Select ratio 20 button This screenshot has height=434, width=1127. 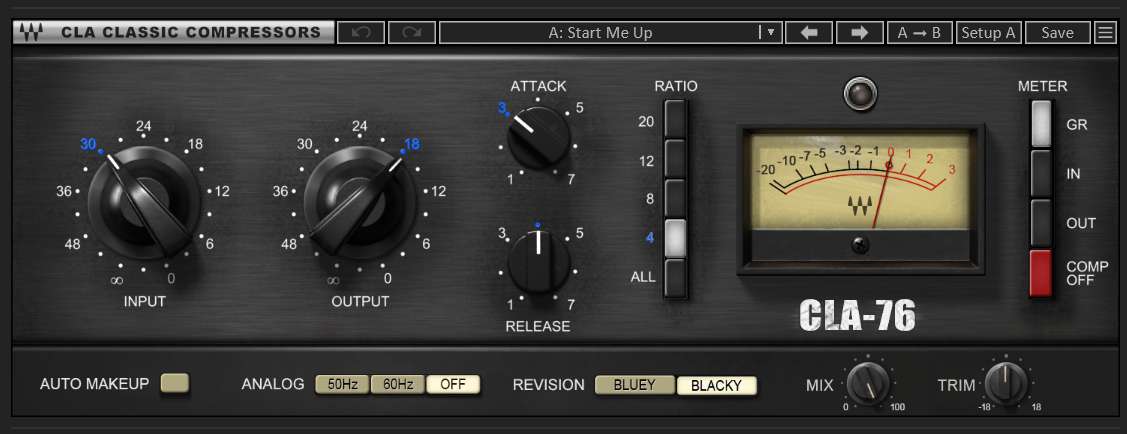pyautogui.click(x=677, y=120)
